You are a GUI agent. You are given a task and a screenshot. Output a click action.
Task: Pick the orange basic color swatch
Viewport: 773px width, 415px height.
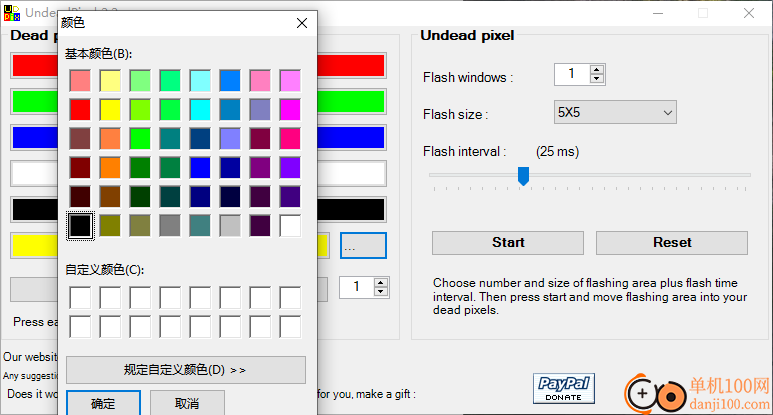[x=110, y=168]
